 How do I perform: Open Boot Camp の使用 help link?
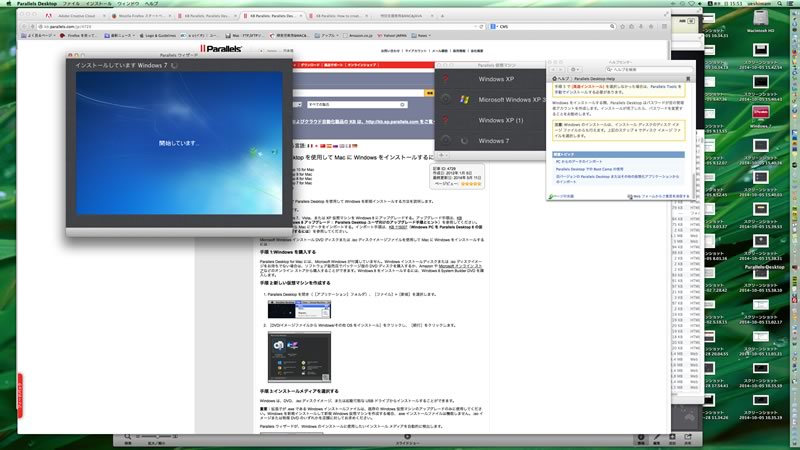(x=589, y=169)
